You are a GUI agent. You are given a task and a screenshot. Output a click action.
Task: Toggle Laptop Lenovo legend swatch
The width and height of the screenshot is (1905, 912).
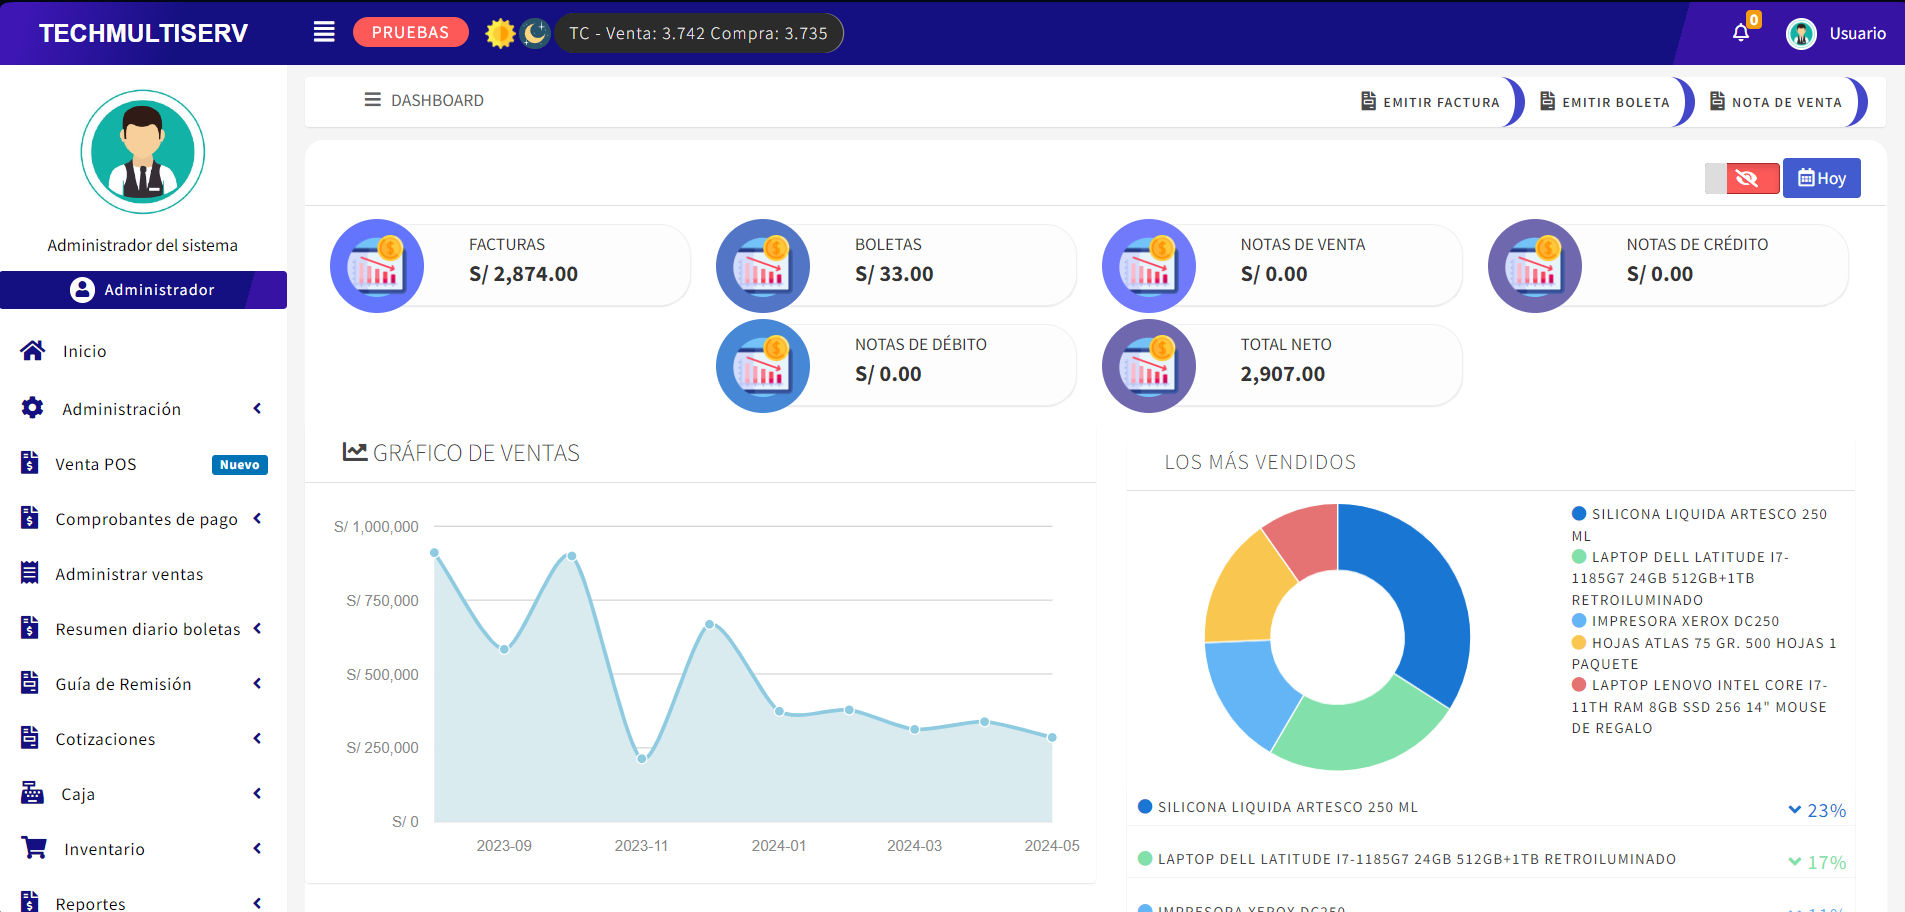click(1579, 685)
